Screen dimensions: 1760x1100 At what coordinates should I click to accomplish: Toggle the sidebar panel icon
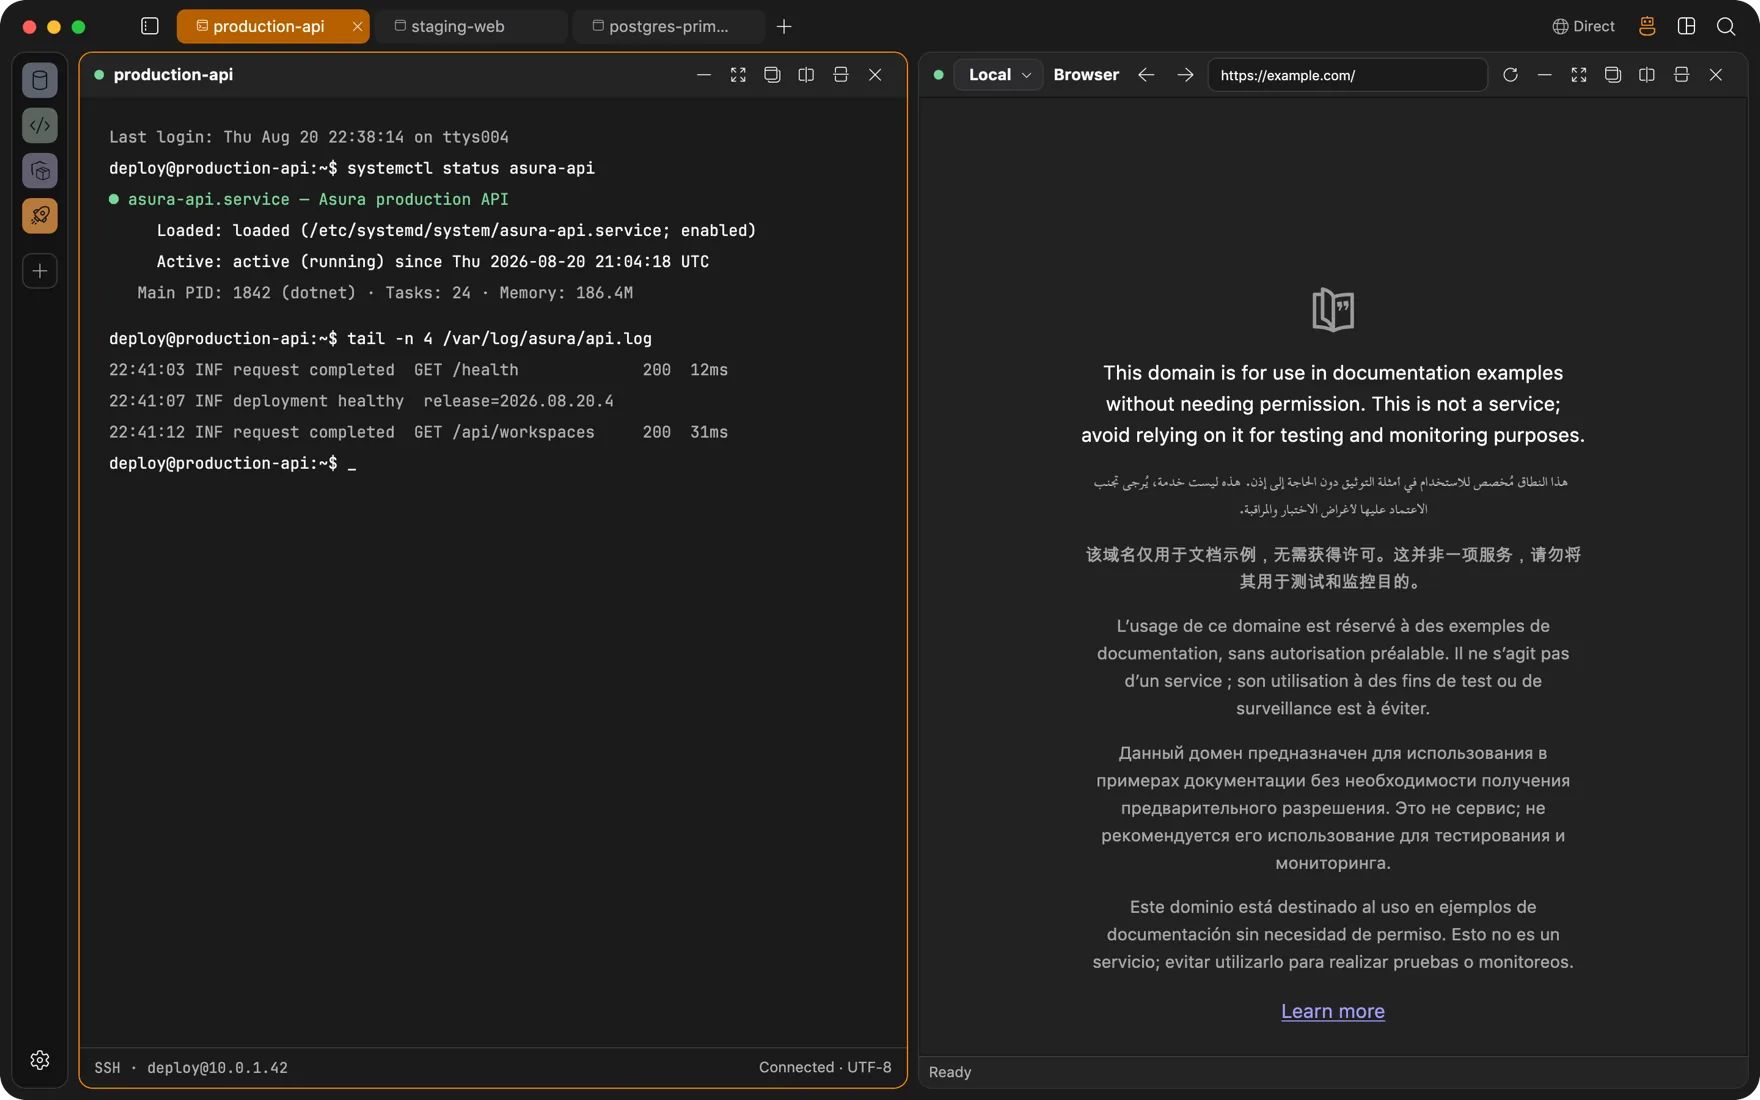pos(150,26)
